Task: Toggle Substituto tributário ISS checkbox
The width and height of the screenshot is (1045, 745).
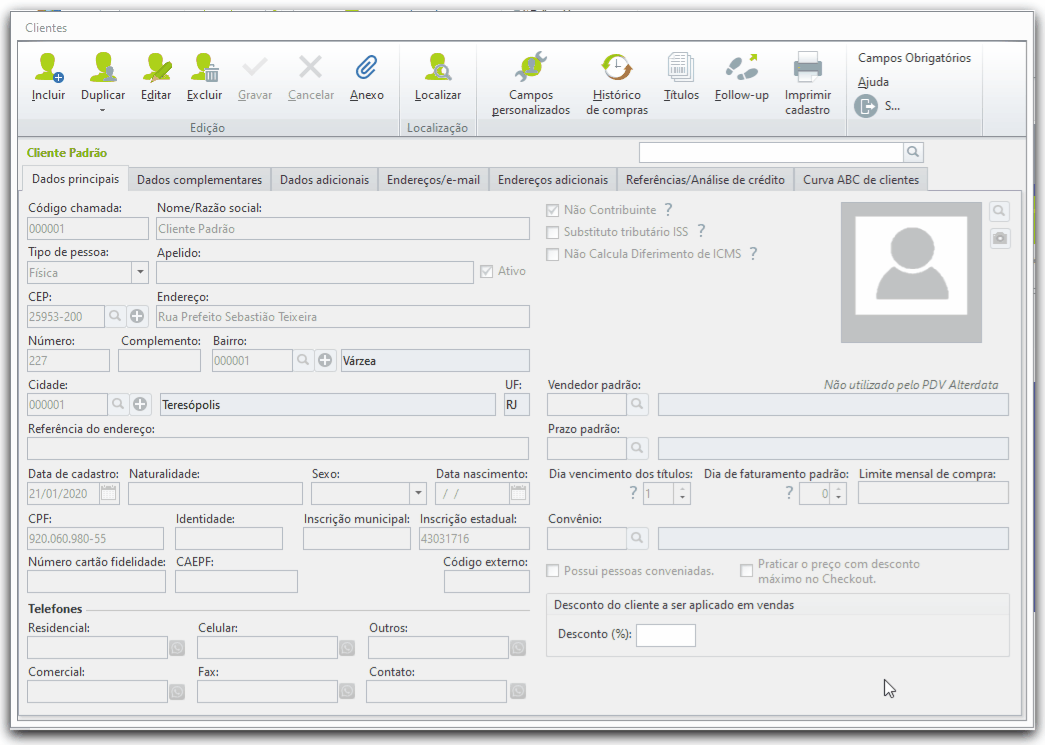Action: (x=552, y=233)
